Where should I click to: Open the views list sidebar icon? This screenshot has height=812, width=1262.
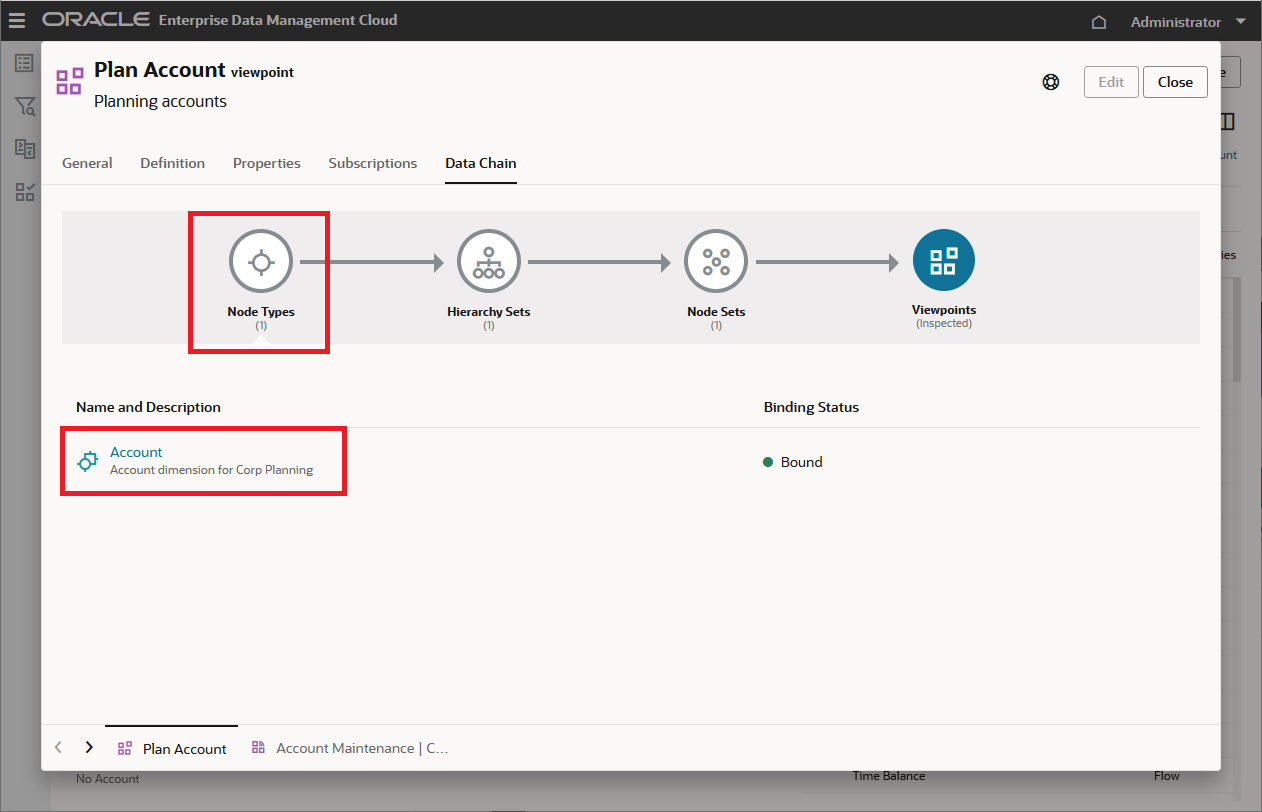pyautogui.click(x=24, y=64)
